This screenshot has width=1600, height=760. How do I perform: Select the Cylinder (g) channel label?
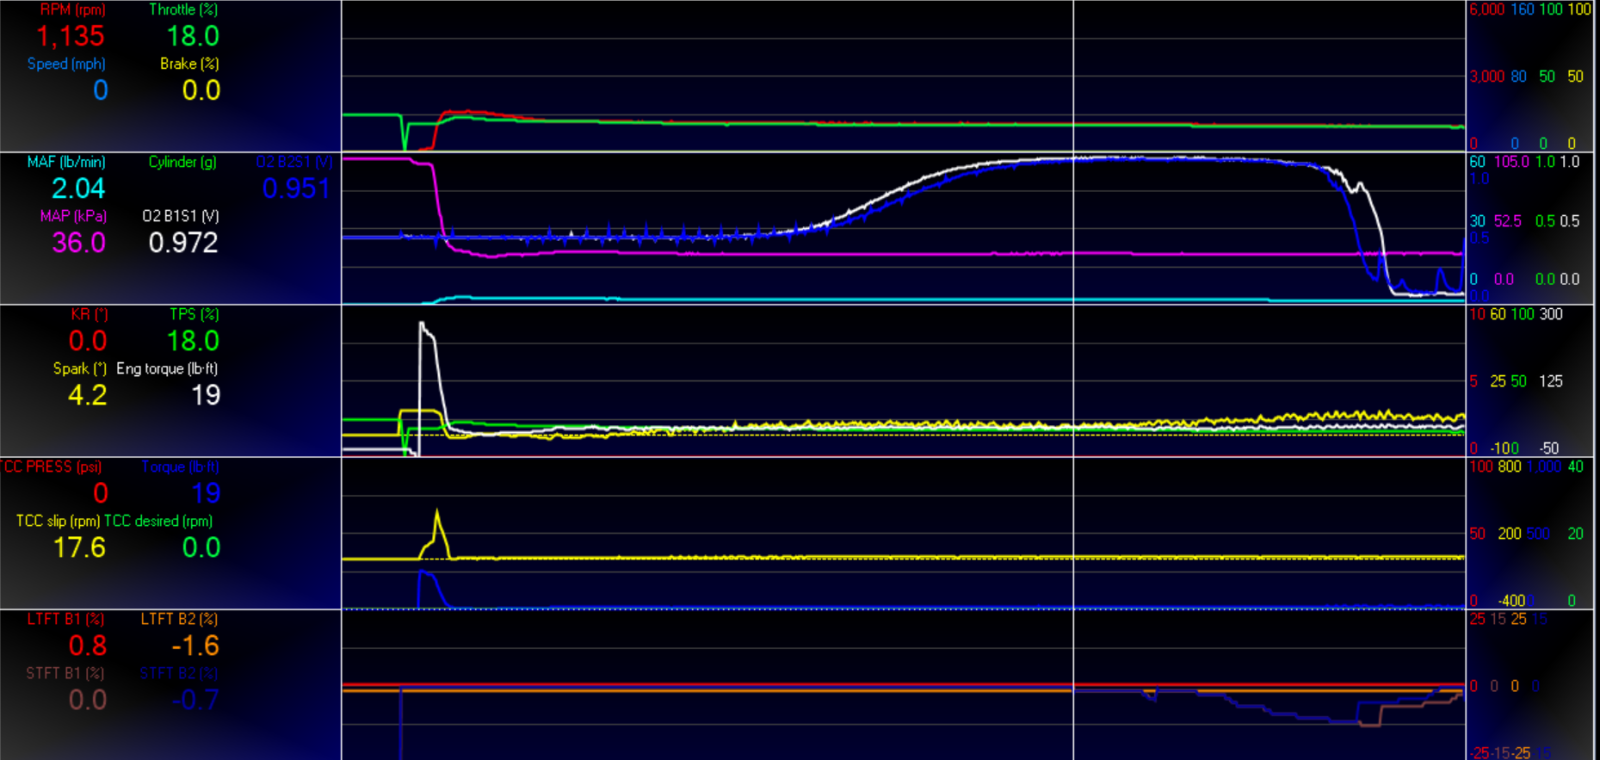coord(182,162)
